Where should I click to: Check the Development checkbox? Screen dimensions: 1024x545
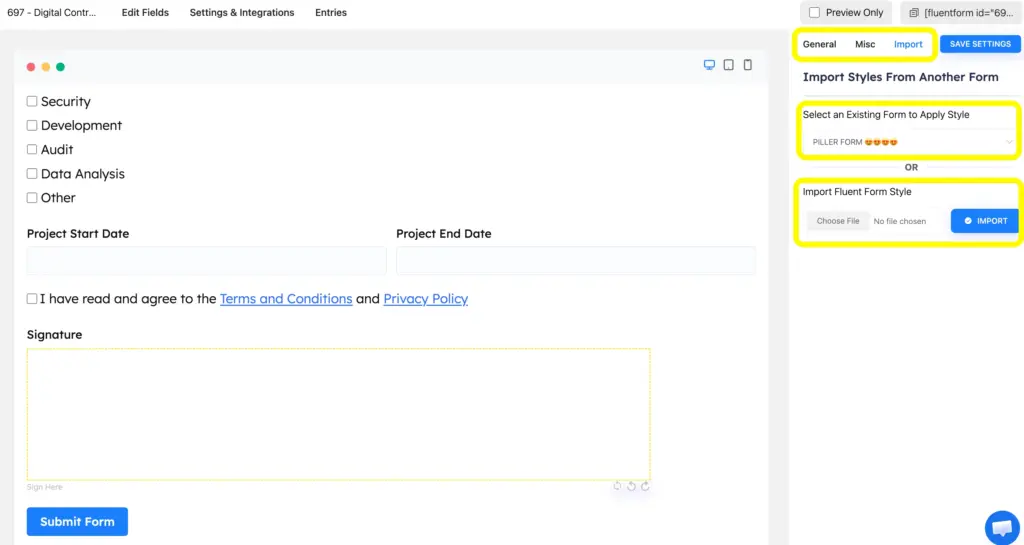click(31, 125)
